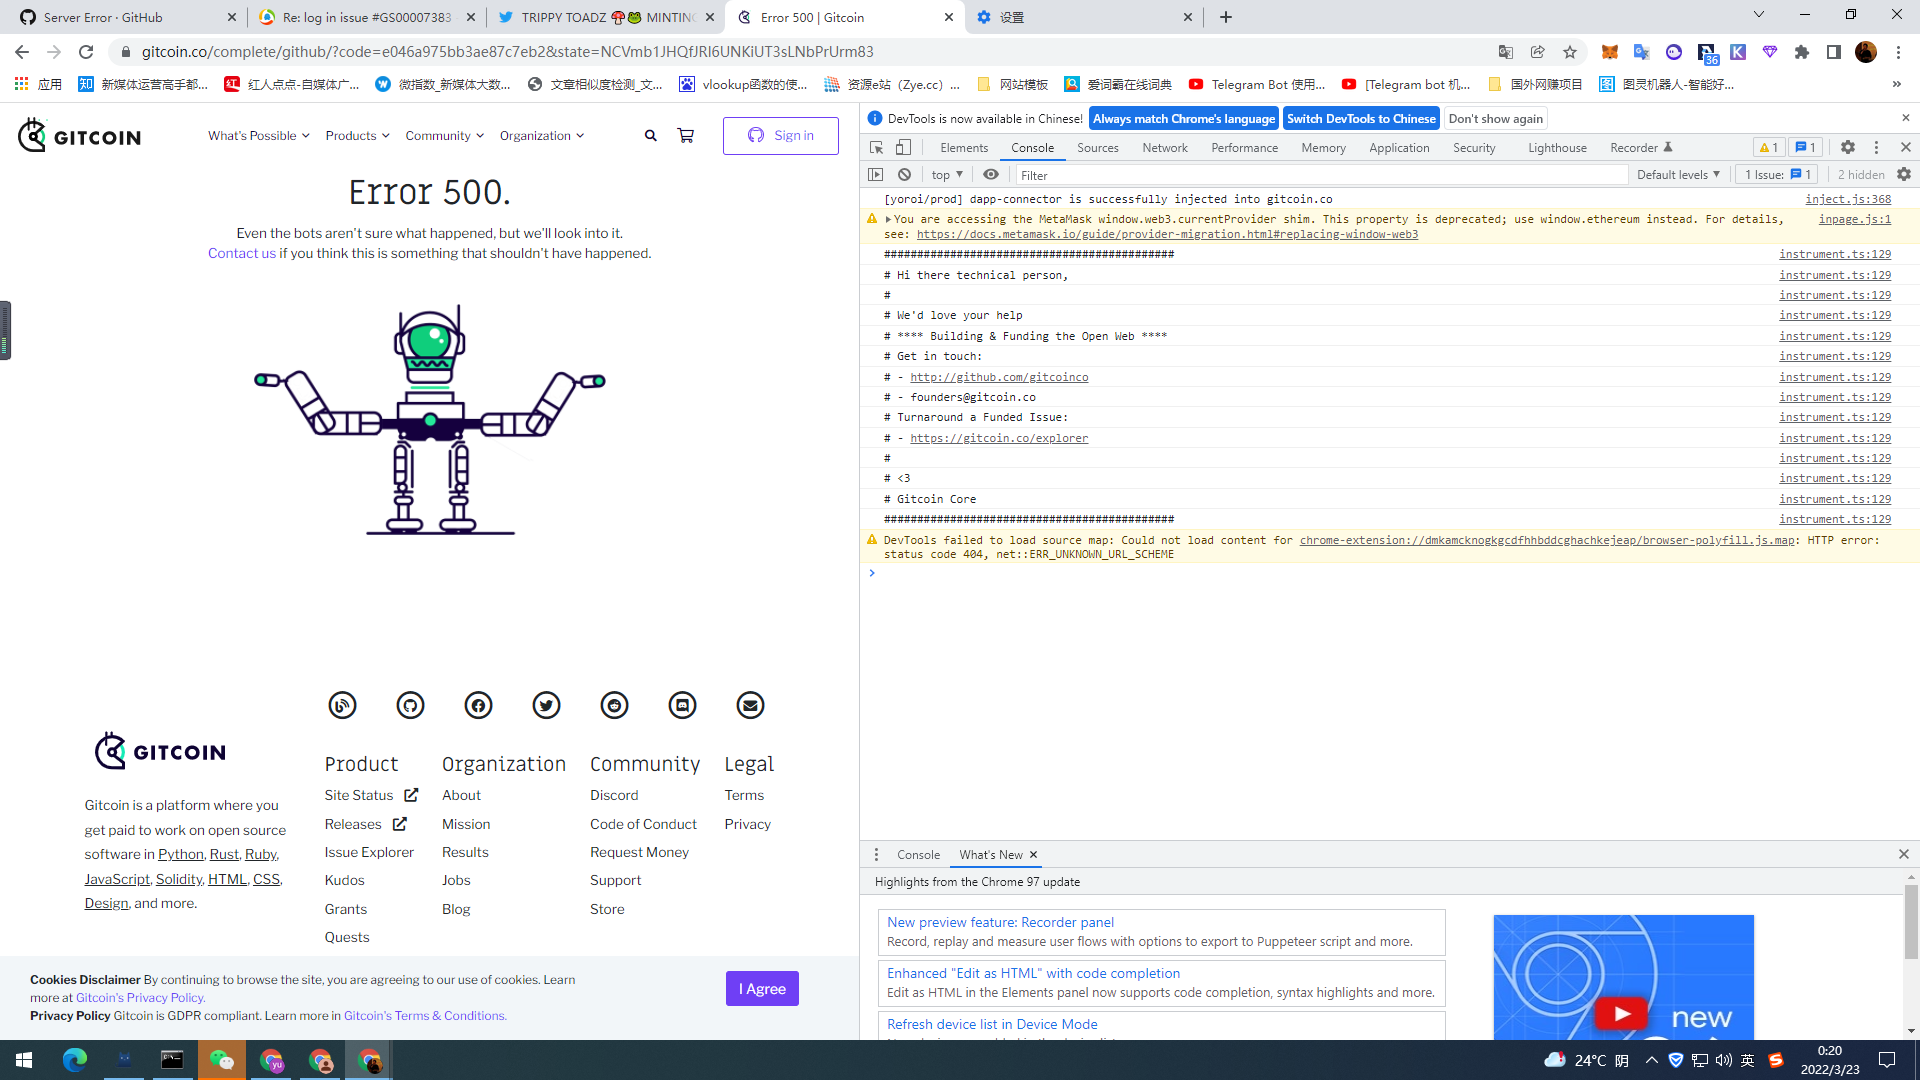
Task: Open the Gitcoin blog feed icon in footer
Action: tap(343, 706)
